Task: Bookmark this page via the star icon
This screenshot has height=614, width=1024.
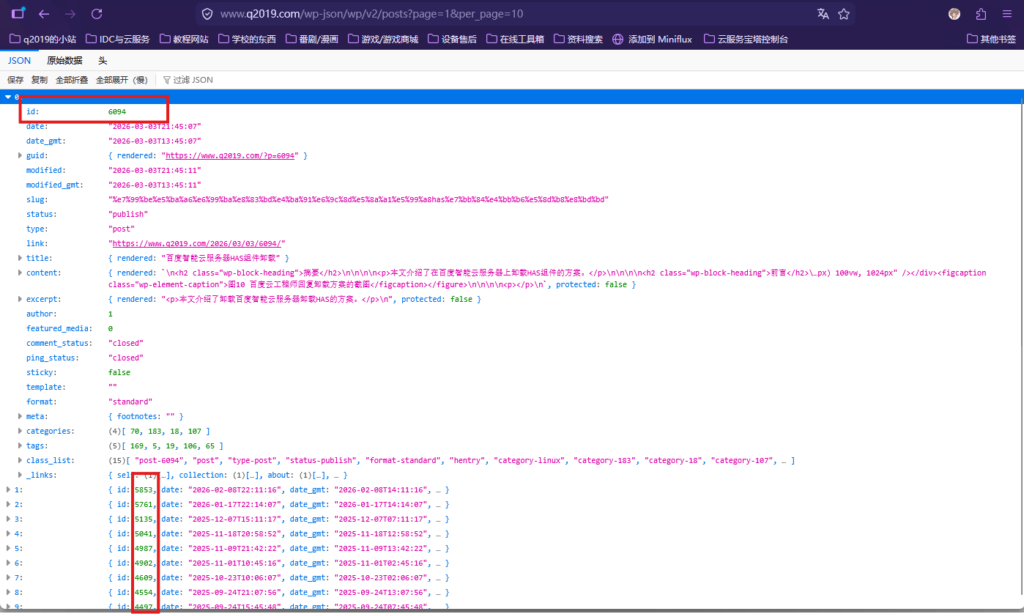Action: (x=843, y=14)
